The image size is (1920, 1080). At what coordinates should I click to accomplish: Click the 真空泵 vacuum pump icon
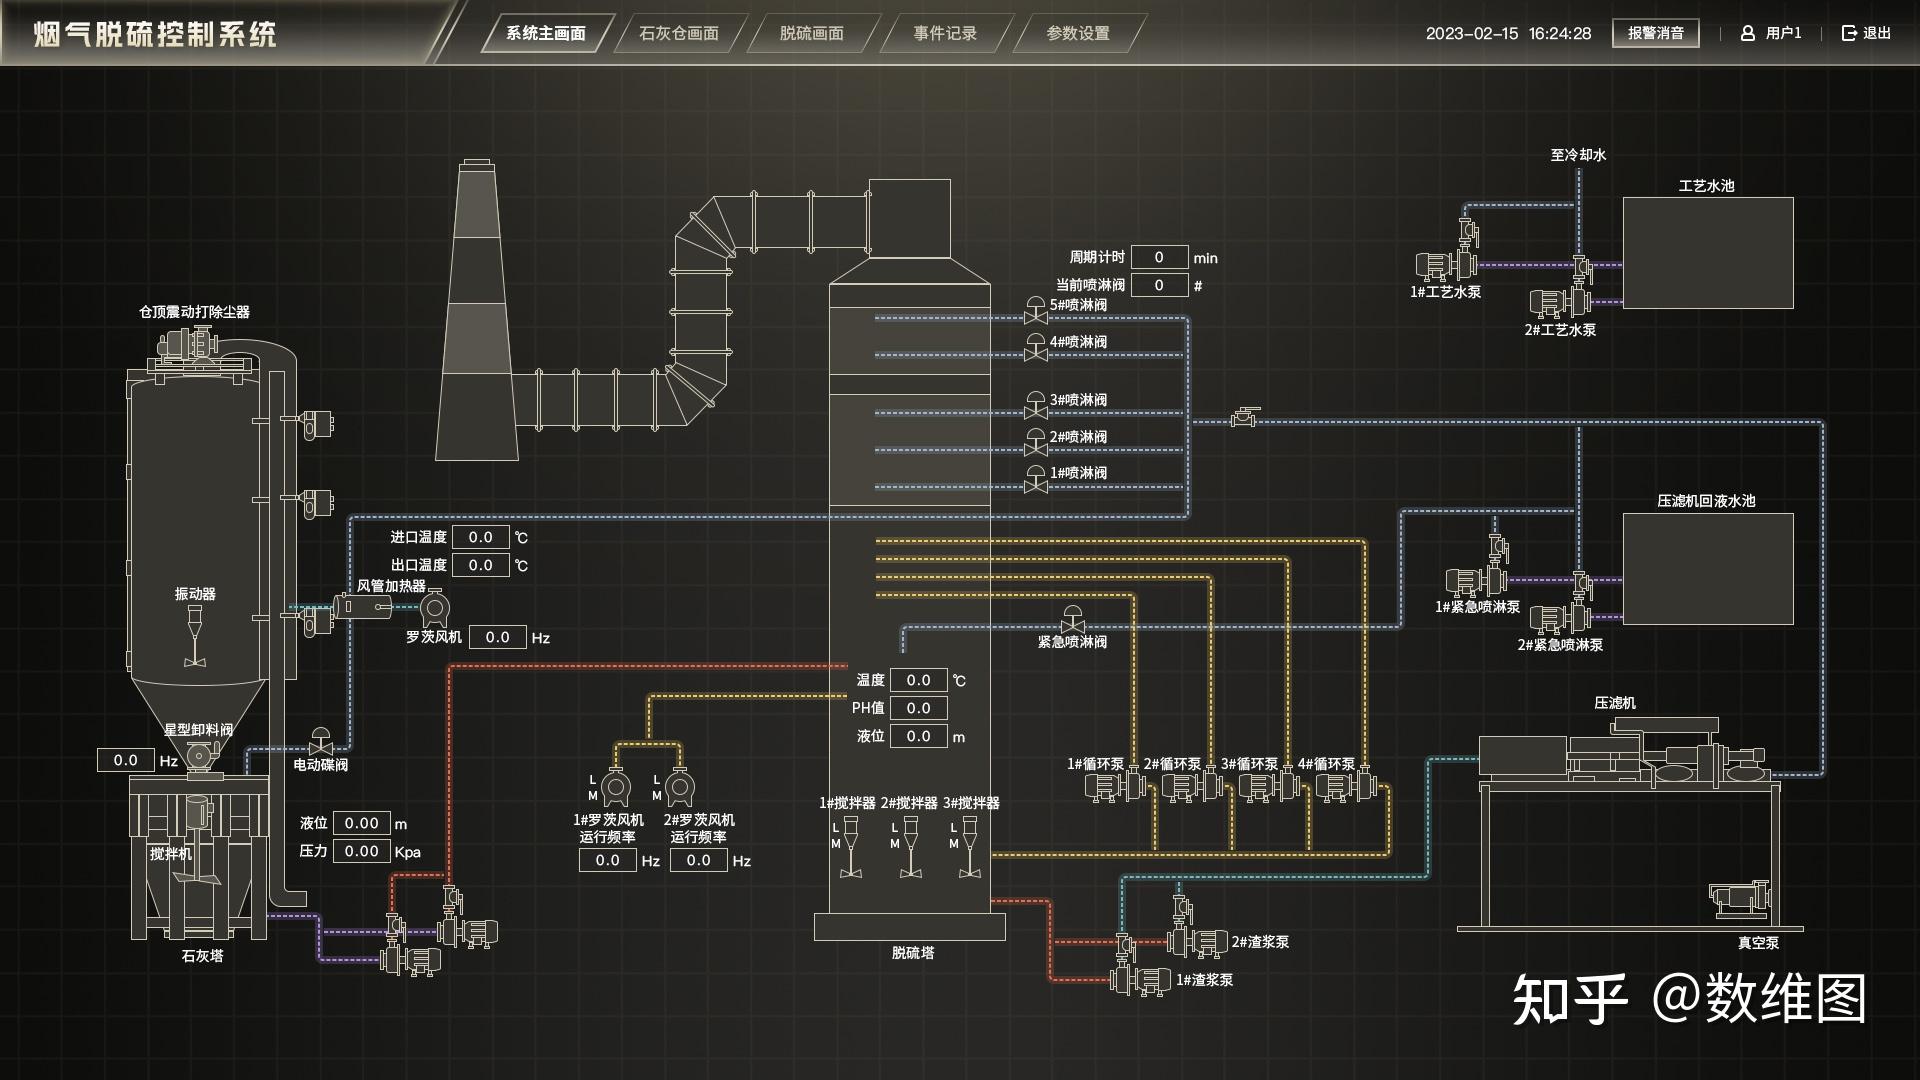(1739, 899)
